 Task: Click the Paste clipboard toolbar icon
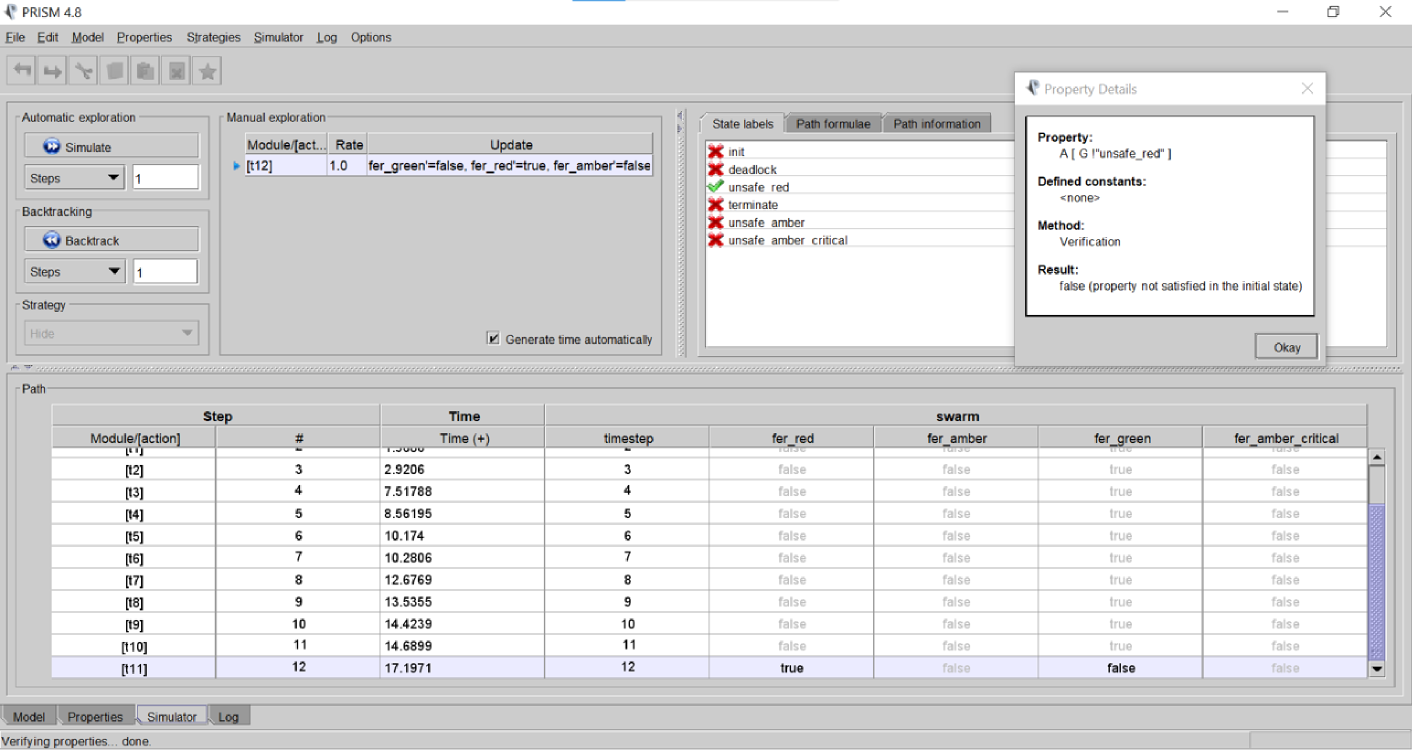coord(146,71)
